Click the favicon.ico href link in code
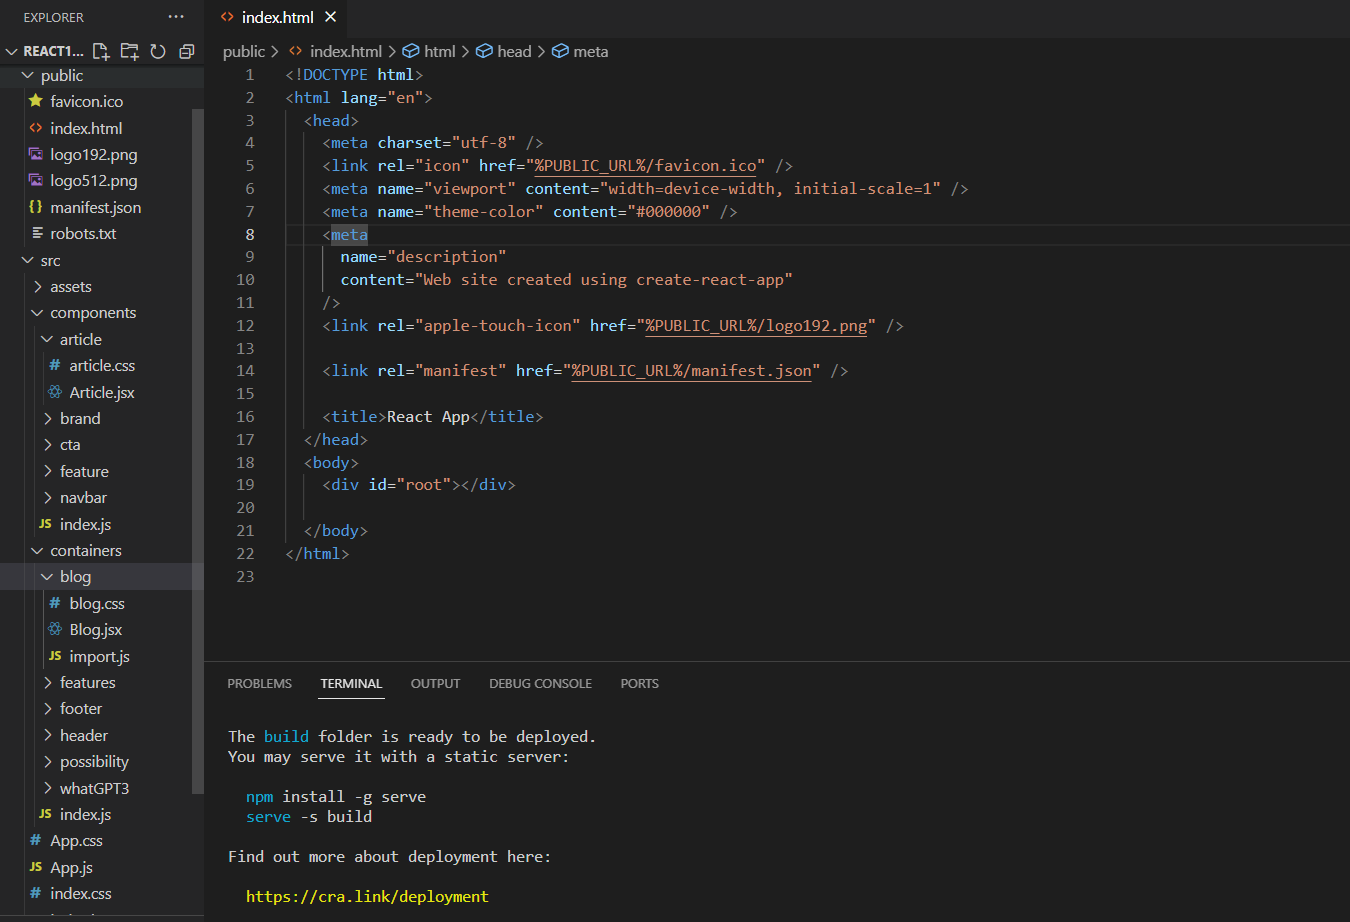Viewport: 1350px width, 922px height. pyautogui.click(x=645, y=166)
